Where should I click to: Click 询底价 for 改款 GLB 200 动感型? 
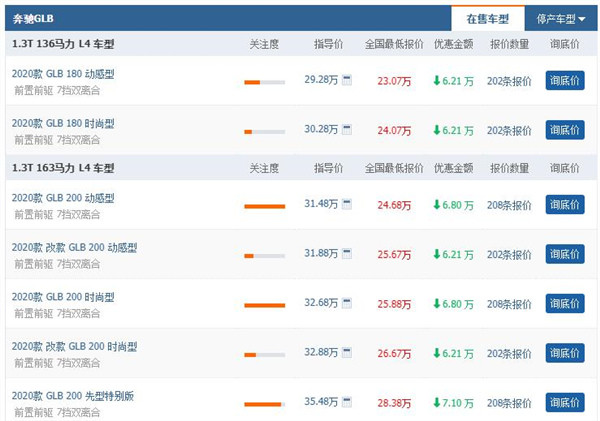(x=565, y=254)
